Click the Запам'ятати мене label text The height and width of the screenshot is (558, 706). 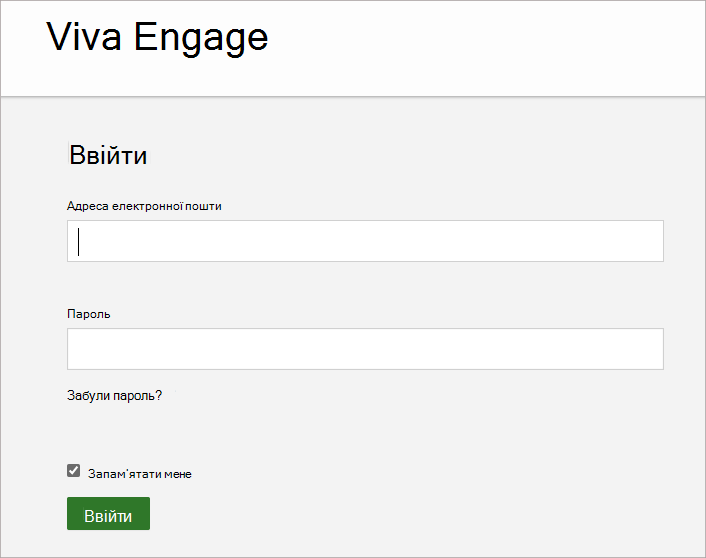[x=140, y=474]
